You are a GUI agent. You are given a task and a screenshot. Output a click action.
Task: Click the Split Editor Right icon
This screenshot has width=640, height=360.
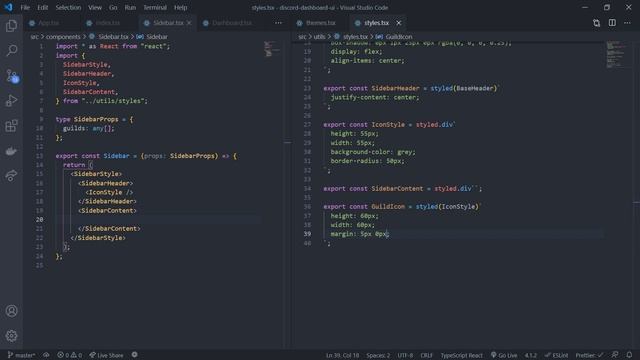point(612,23)
